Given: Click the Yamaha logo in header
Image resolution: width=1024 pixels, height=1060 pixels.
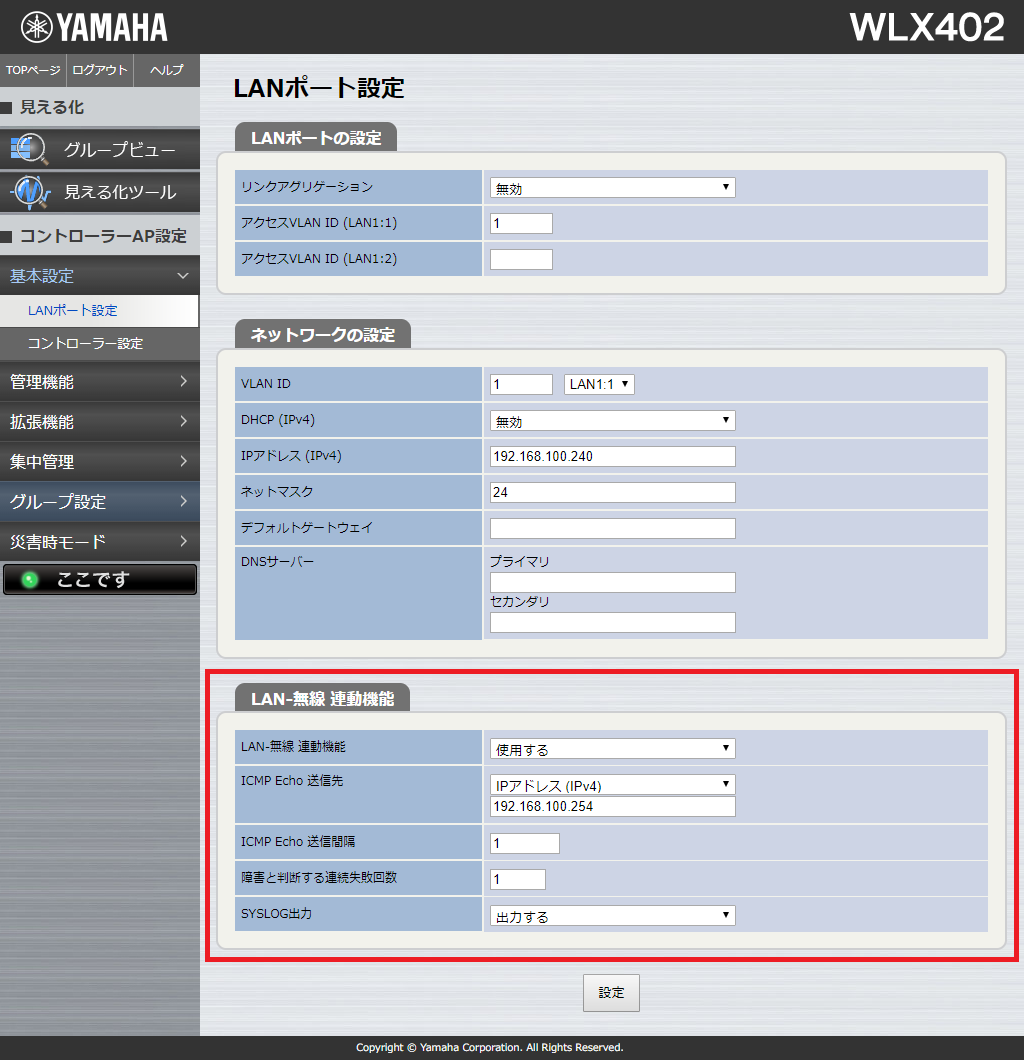Looking at the screenshot, I should 95,27.
